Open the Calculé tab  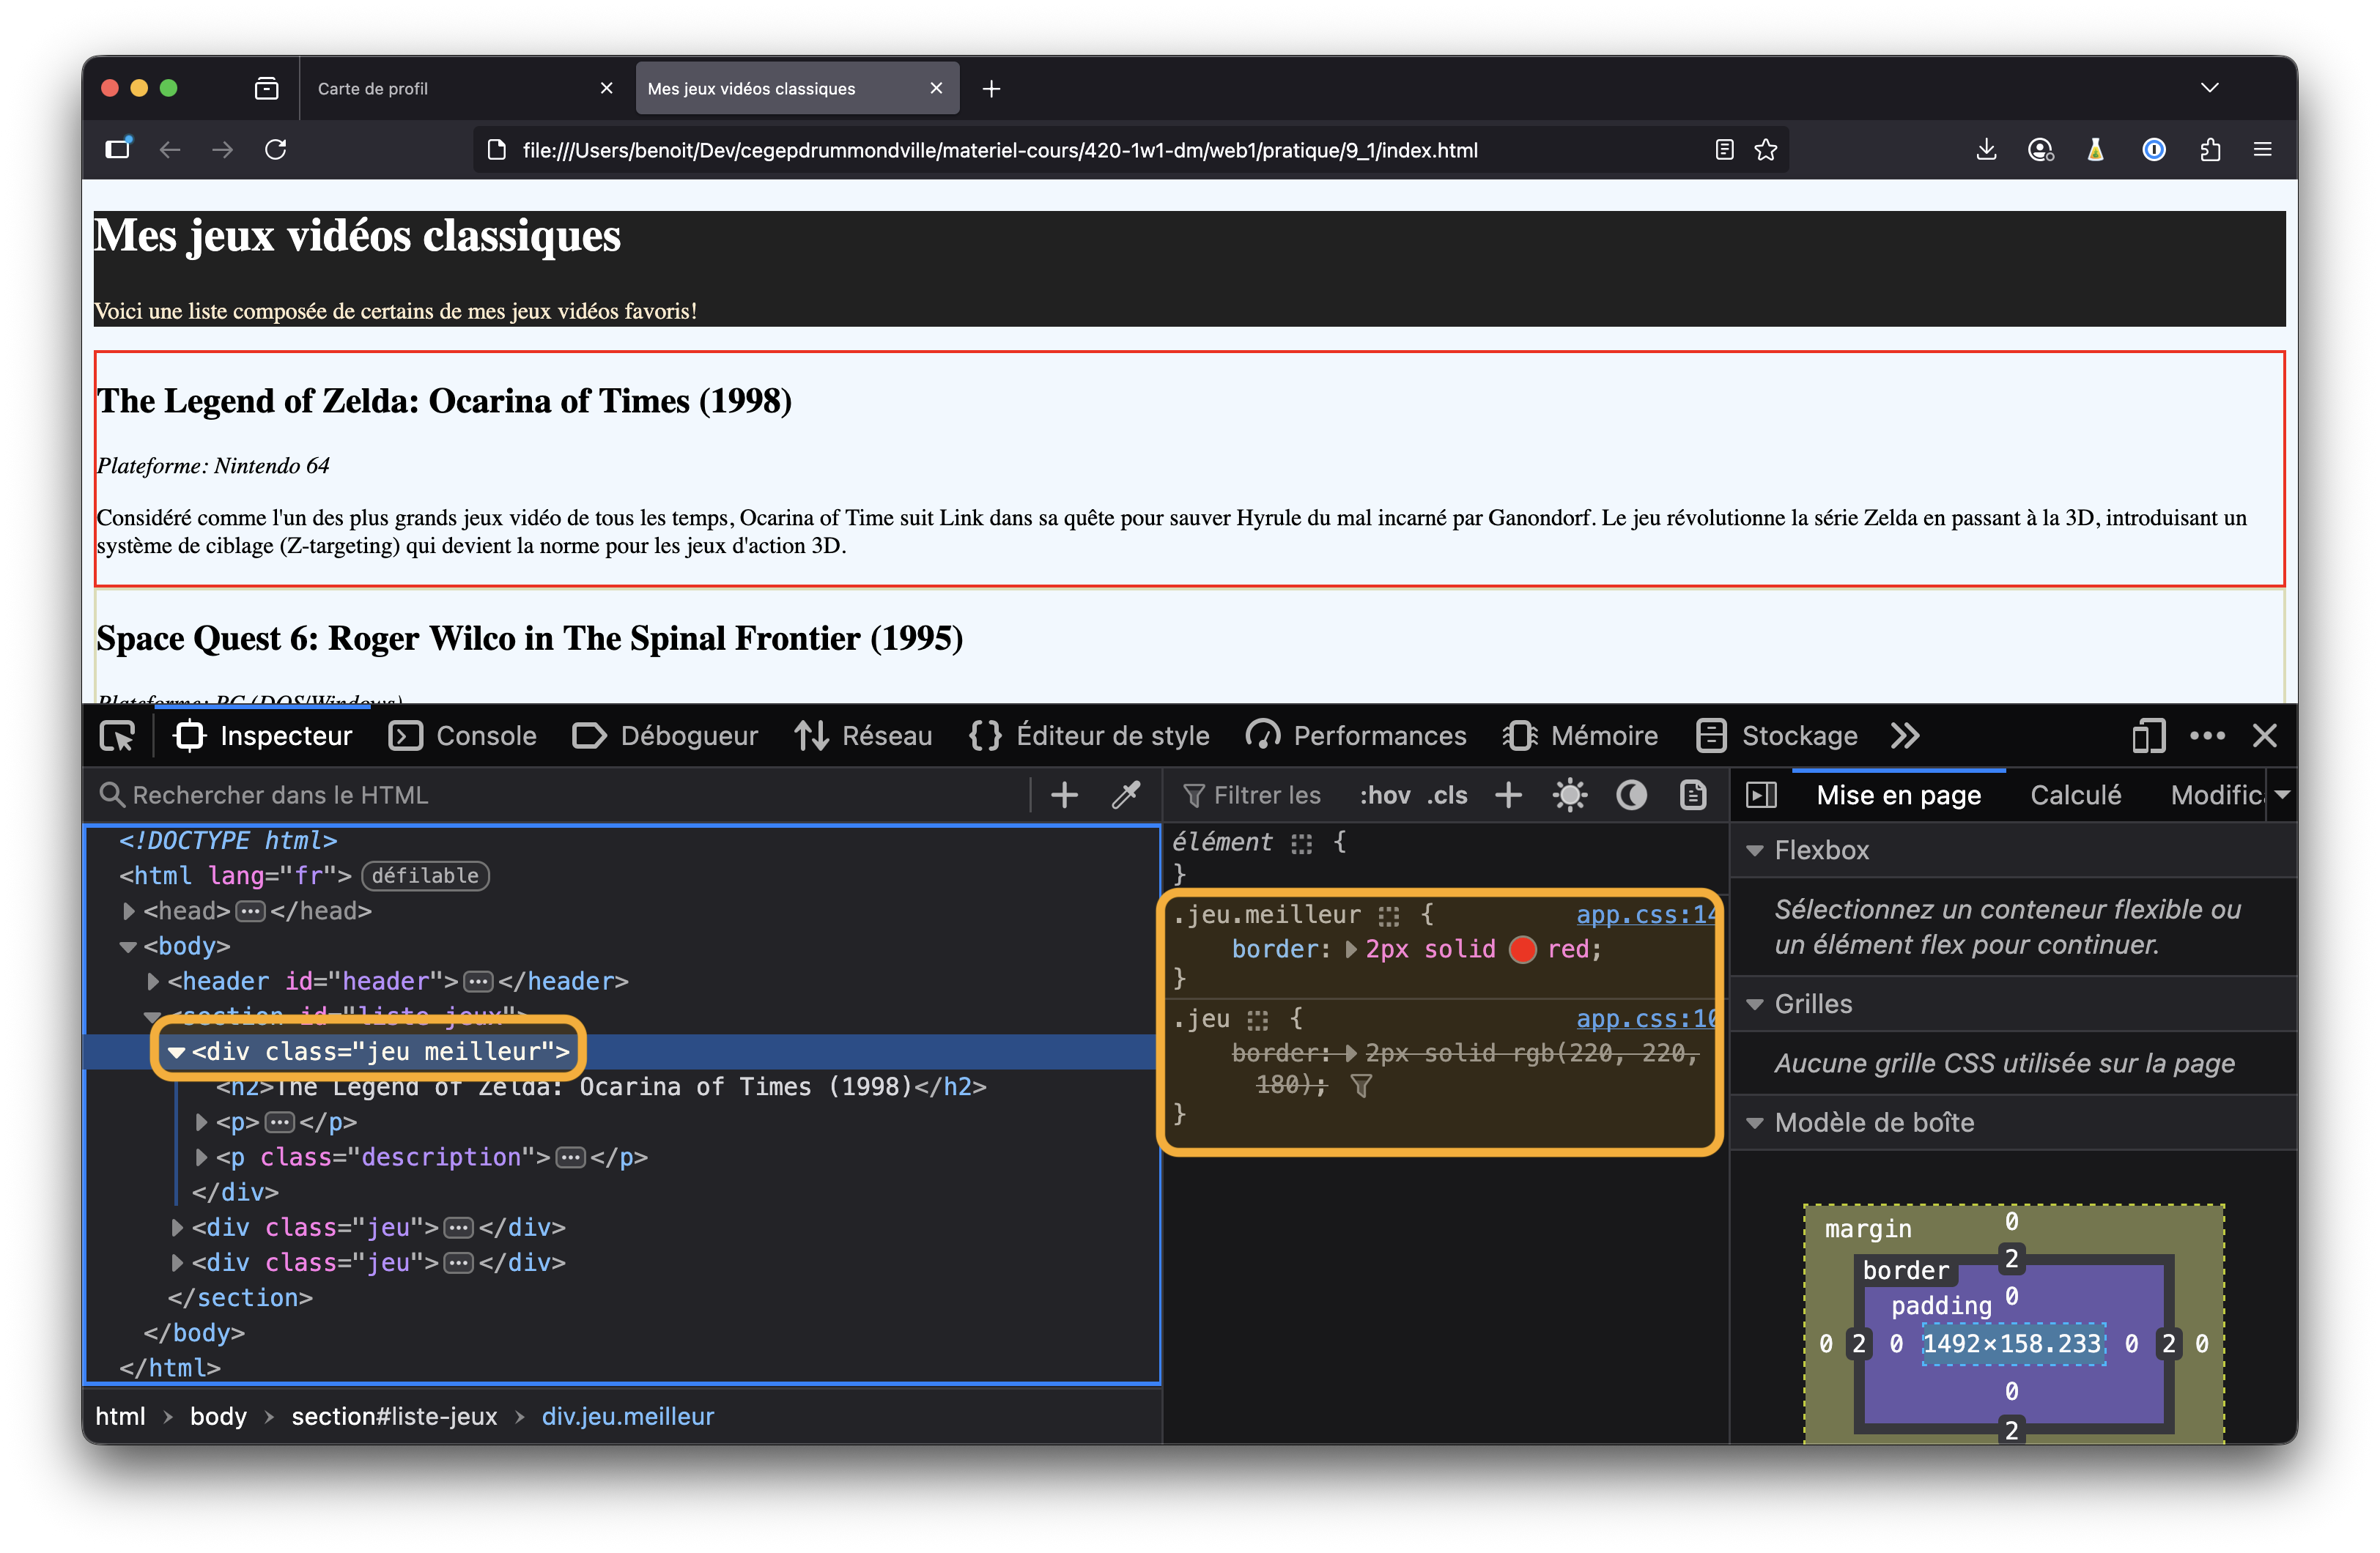pyautogui.click(x=2075, y=795)
